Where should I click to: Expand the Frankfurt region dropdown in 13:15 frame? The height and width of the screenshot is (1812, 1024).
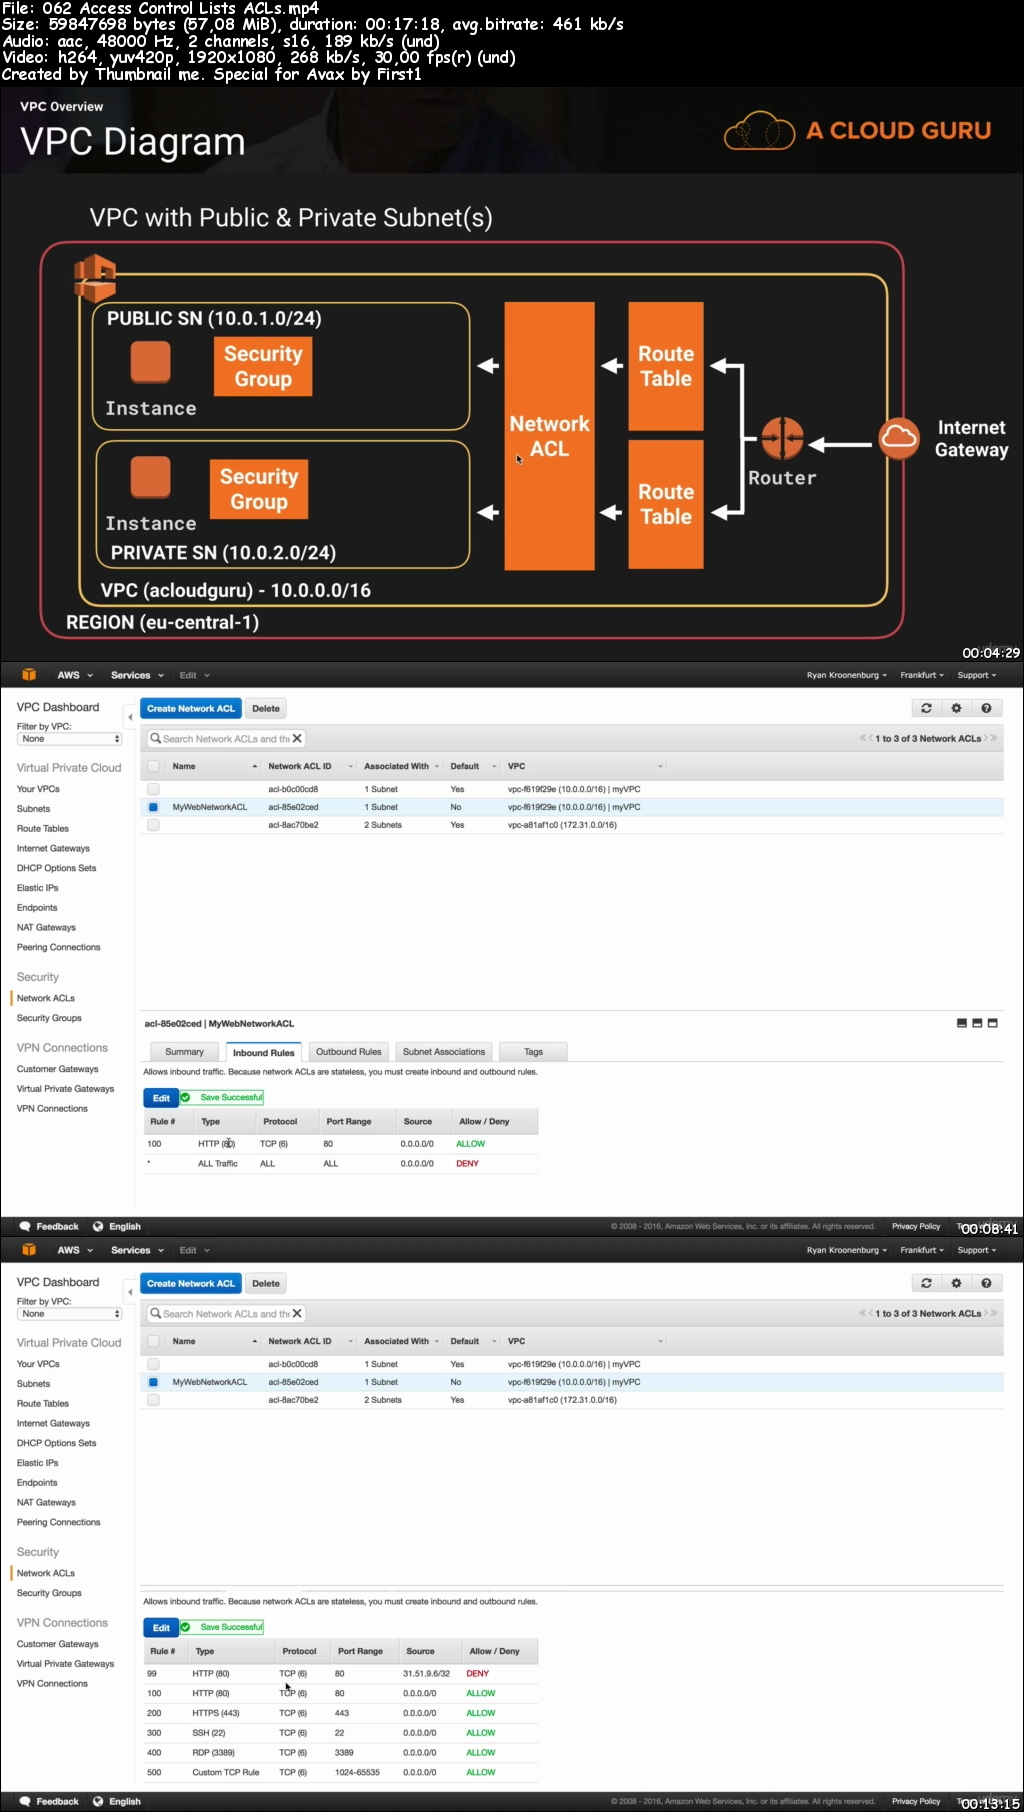(922, 1250)
